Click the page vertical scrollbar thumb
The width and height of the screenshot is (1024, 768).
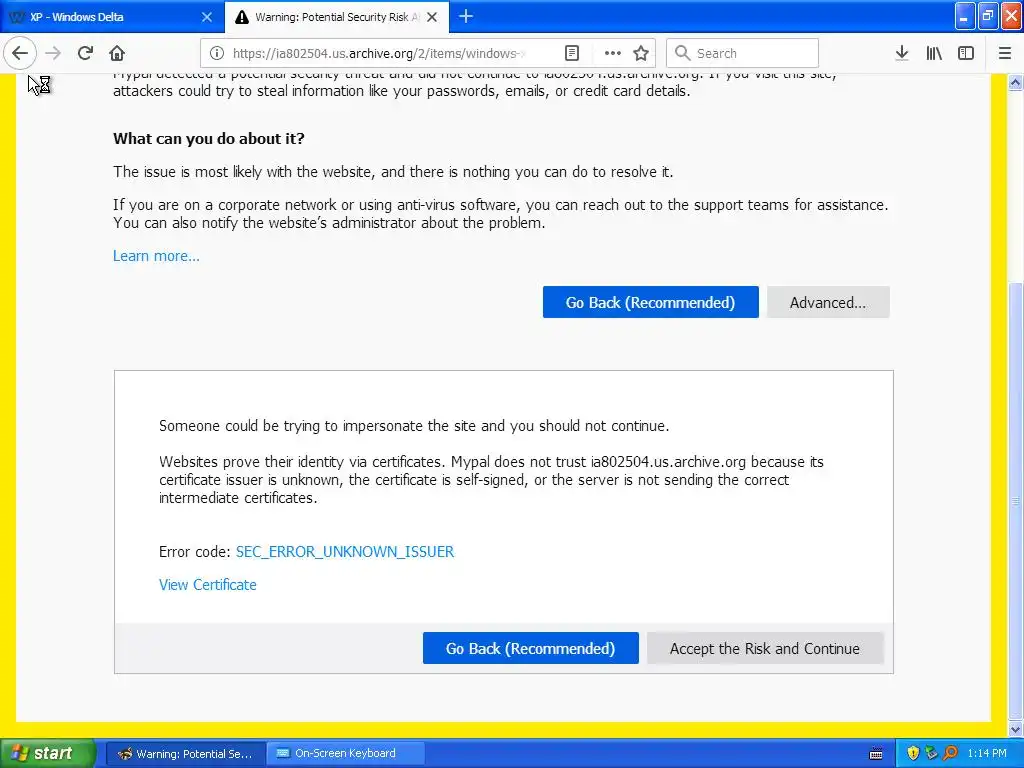point(1016,500)
